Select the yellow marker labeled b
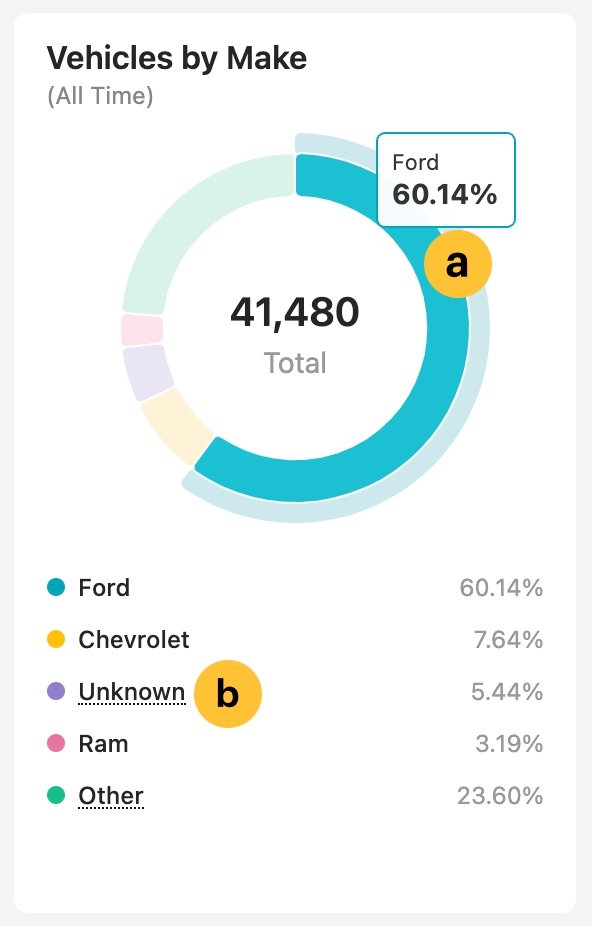This screenshot has height=926, width=592. pyautogui.click(x=227, y=693)
